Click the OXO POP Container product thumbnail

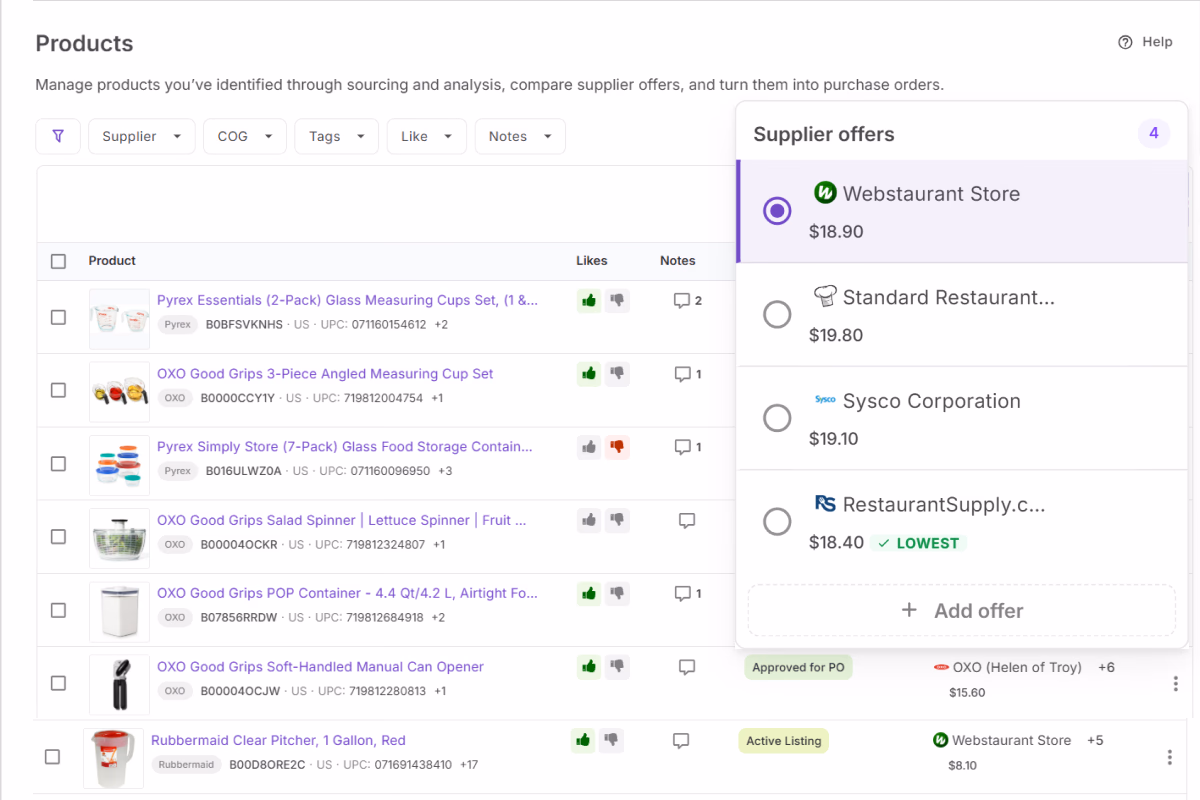119,611
